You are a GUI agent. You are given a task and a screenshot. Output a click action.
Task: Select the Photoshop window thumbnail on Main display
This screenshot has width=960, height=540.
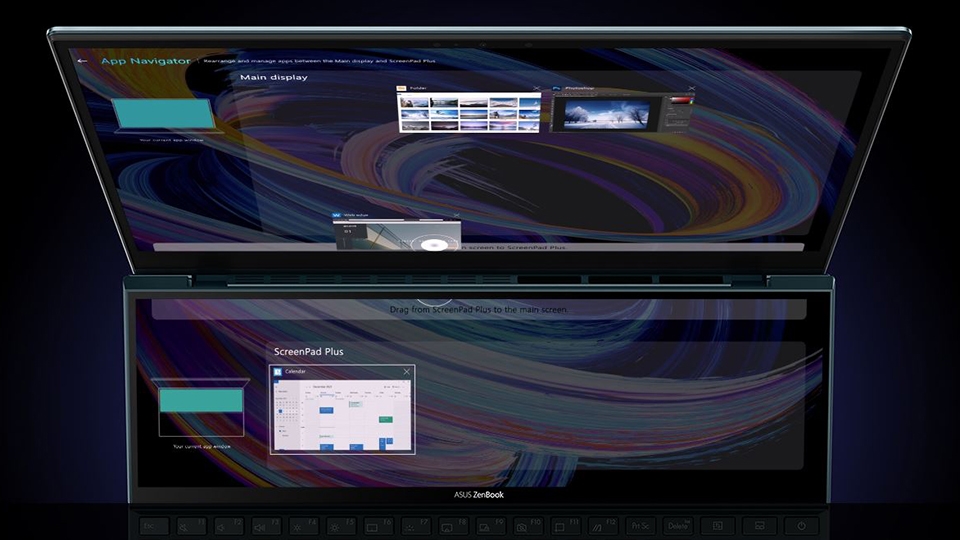point(621,113)
